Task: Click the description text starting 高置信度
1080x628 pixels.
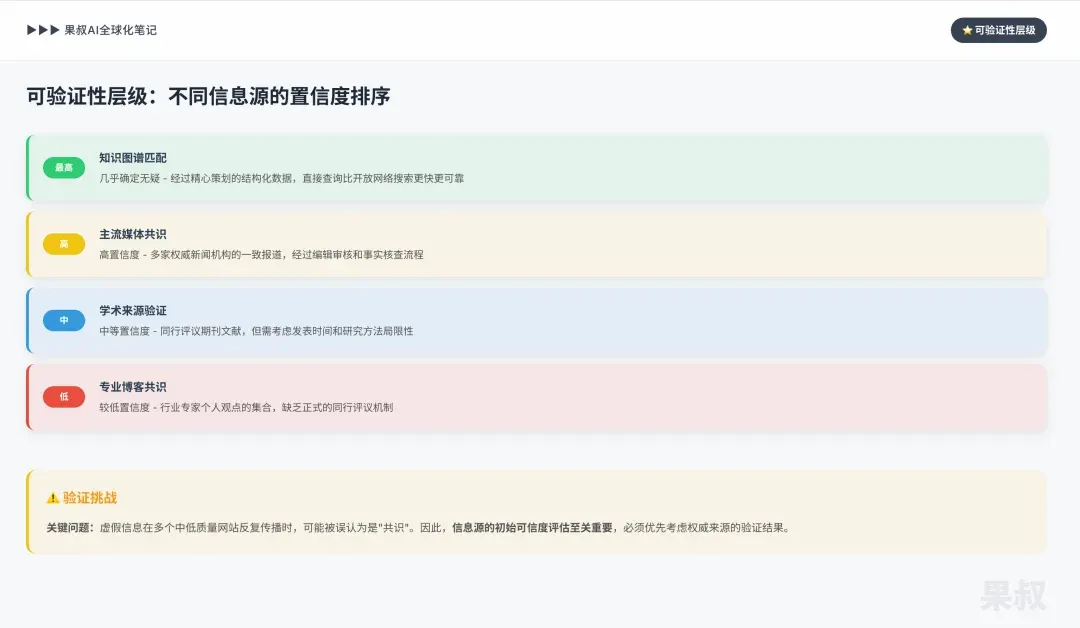Action: pyautogui.click(x=261, y=255)
